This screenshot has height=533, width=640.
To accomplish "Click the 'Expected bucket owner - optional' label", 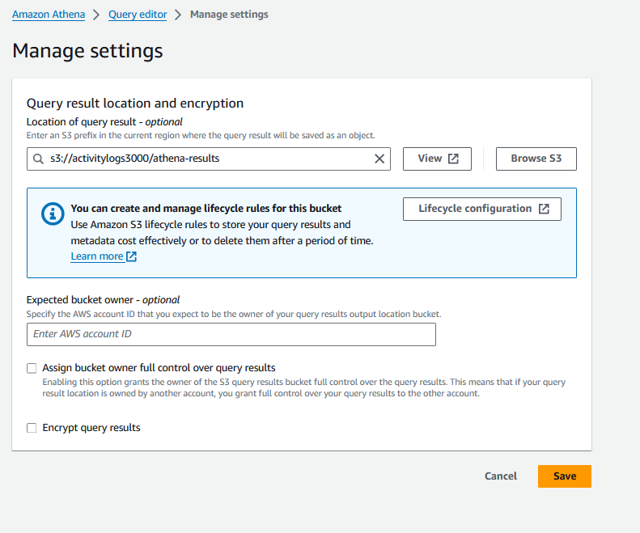I will point(103,300).
